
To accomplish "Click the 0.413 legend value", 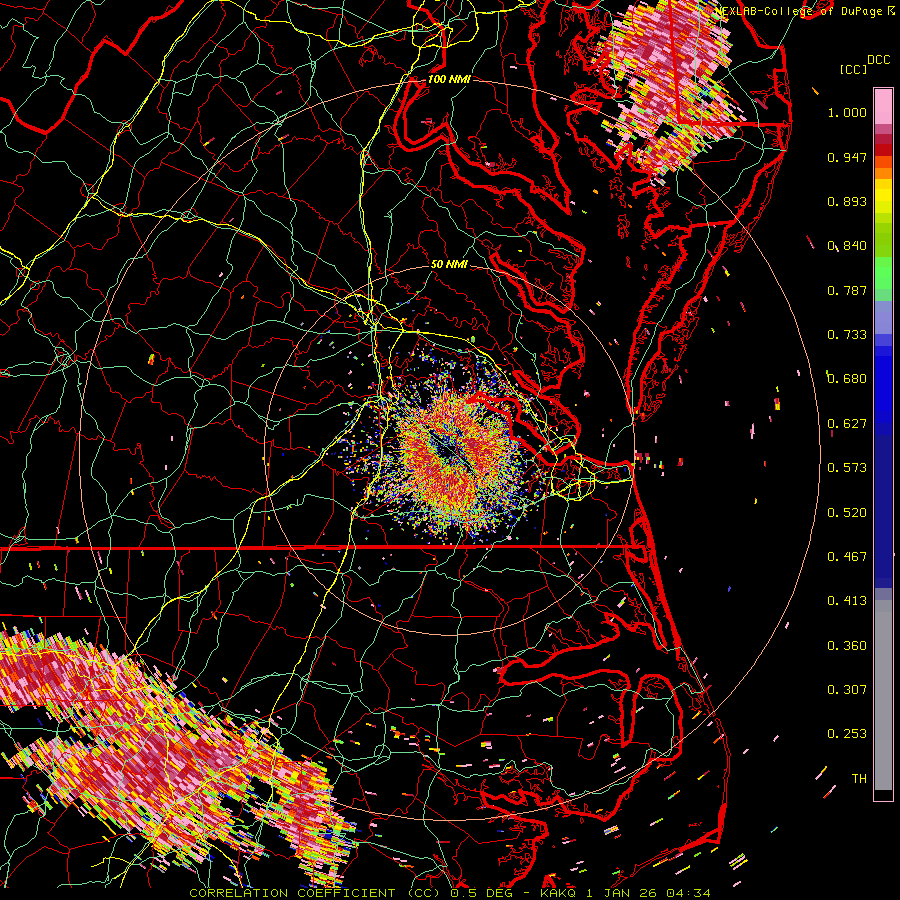I will (847, 601).
